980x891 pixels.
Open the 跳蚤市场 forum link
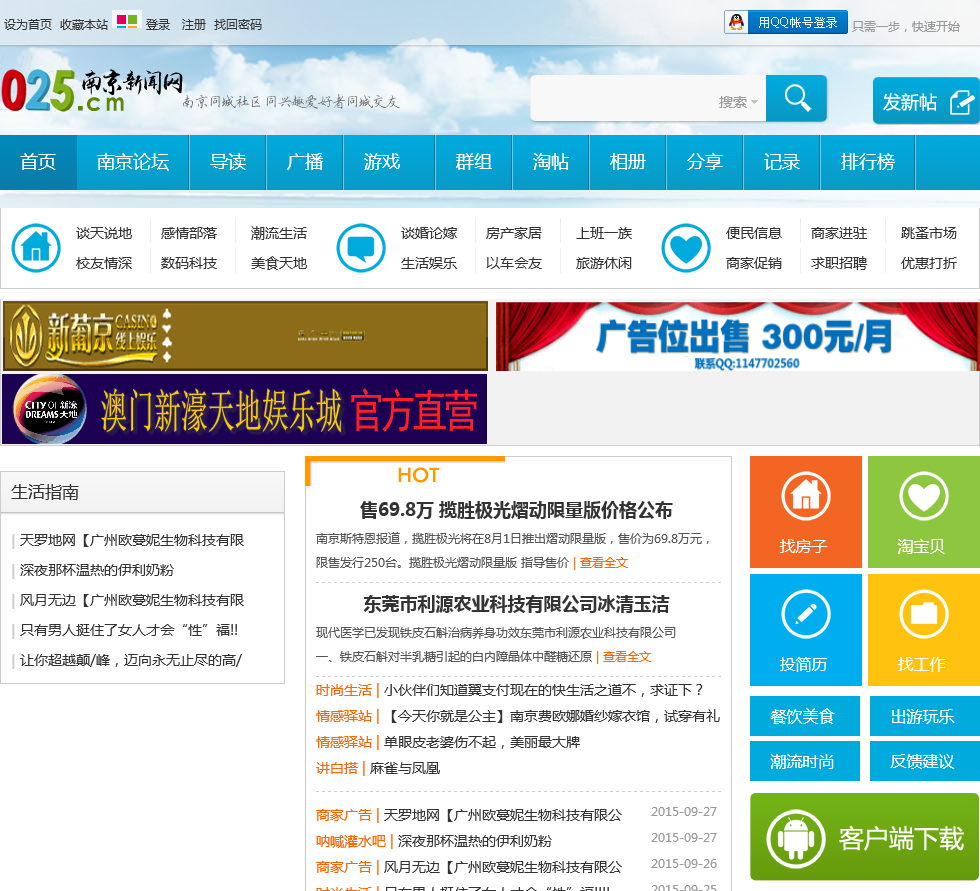[x=929, y=233]
